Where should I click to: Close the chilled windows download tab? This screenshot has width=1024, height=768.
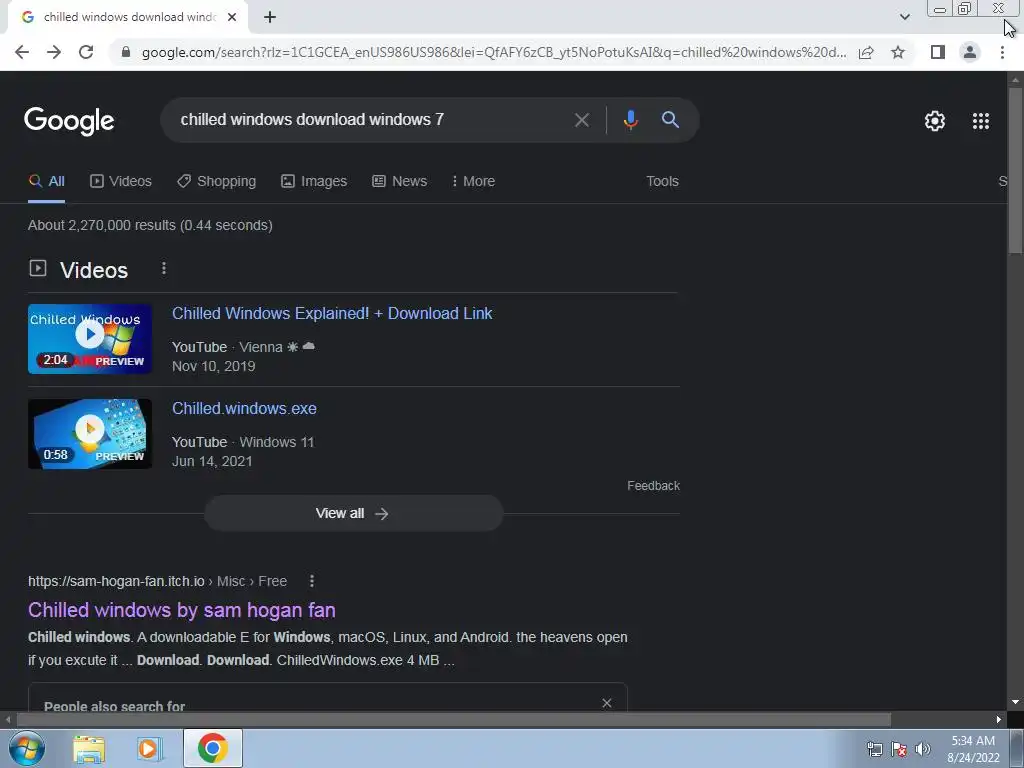[x=232, y=17]
